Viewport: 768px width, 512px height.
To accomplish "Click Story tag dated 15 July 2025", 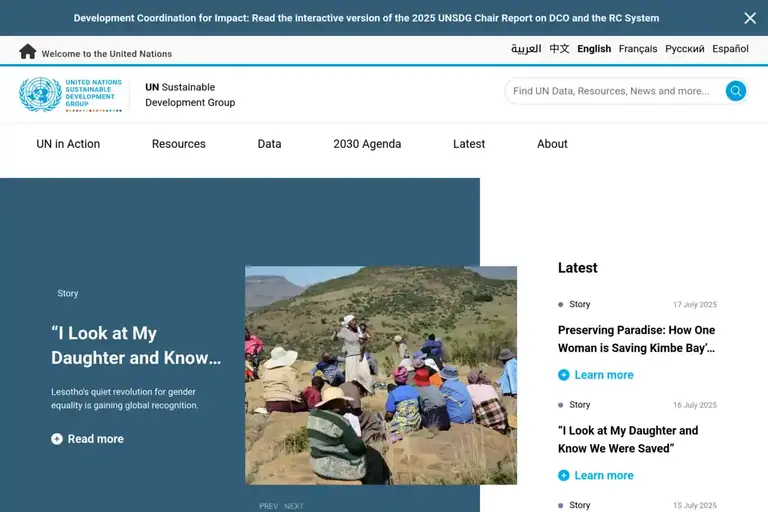I will tap(579, 505).
